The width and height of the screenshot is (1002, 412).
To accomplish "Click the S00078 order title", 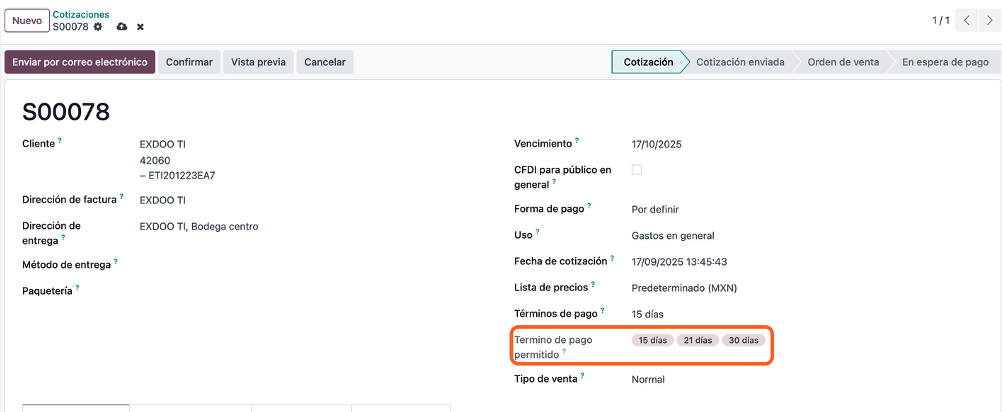I will coord(66,112).
